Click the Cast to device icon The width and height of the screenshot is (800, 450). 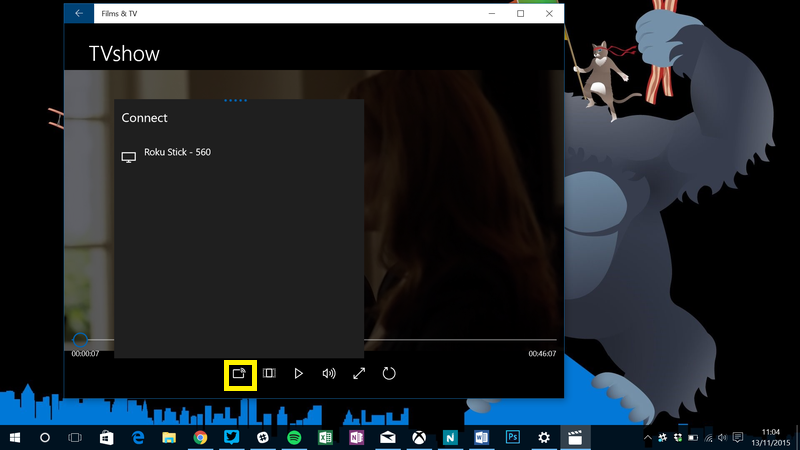click(x=240, y=373)
